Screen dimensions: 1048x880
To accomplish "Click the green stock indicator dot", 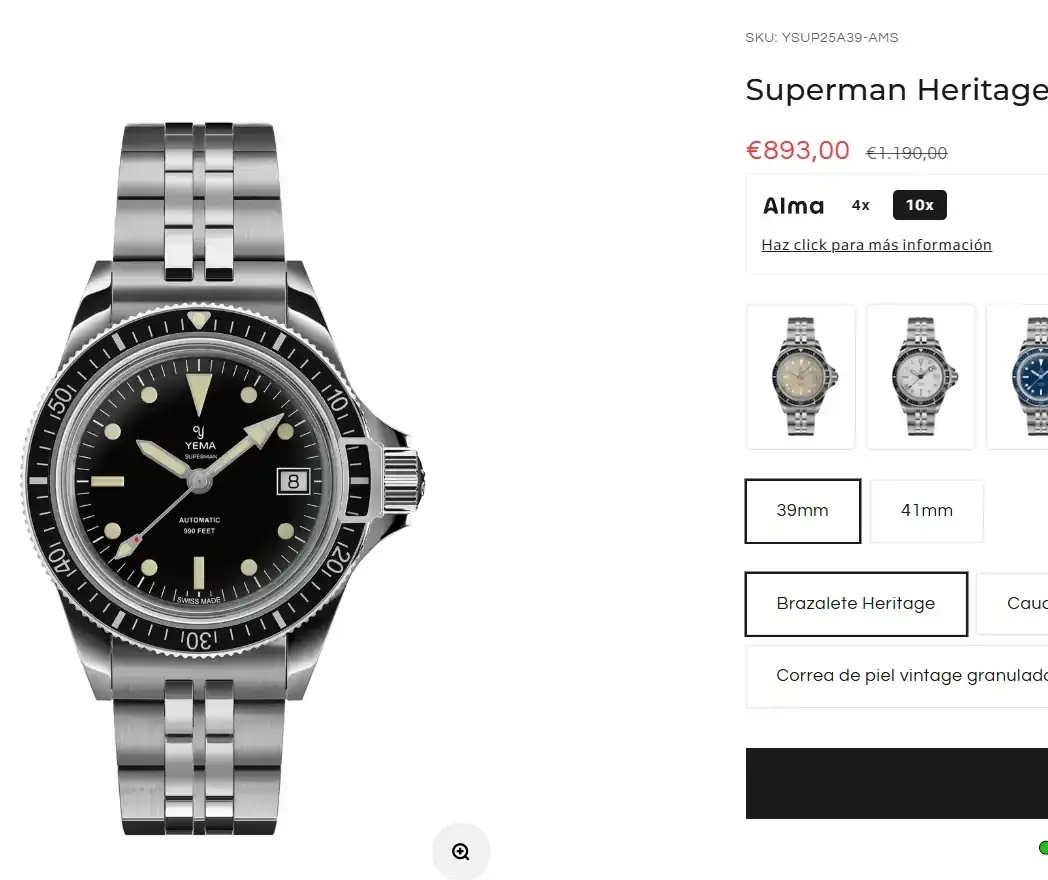I will coord(1043,848).
